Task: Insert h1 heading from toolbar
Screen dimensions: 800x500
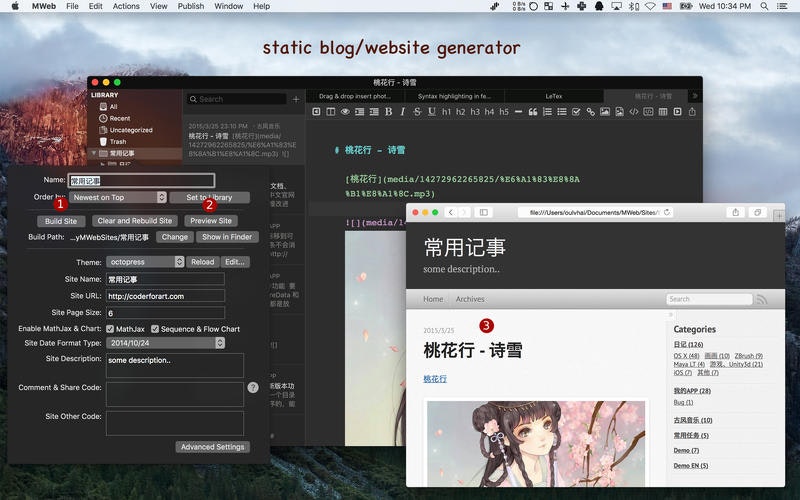Action: (x=446, y=112)
